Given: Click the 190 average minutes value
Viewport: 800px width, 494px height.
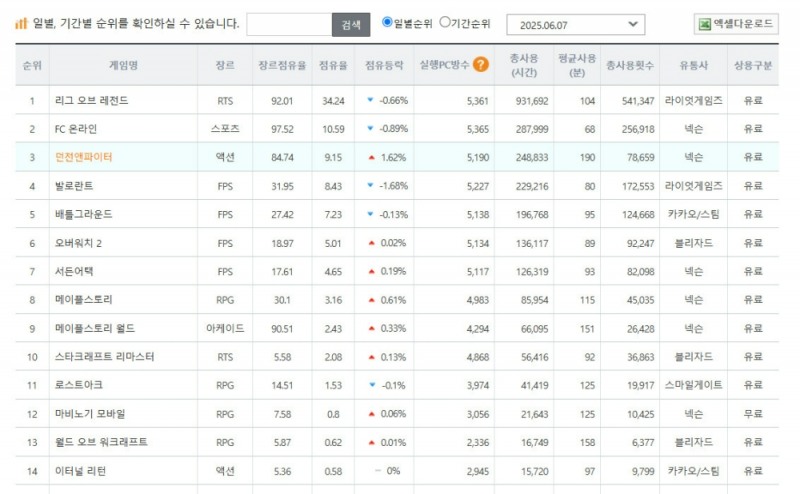Looking at the screenshot, I should (x=587, y=158).
